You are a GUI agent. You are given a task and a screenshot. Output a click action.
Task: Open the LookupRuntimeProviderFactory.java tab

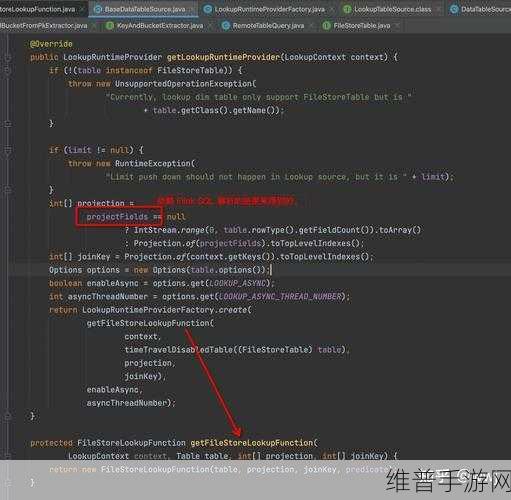[x=269, y=9]
